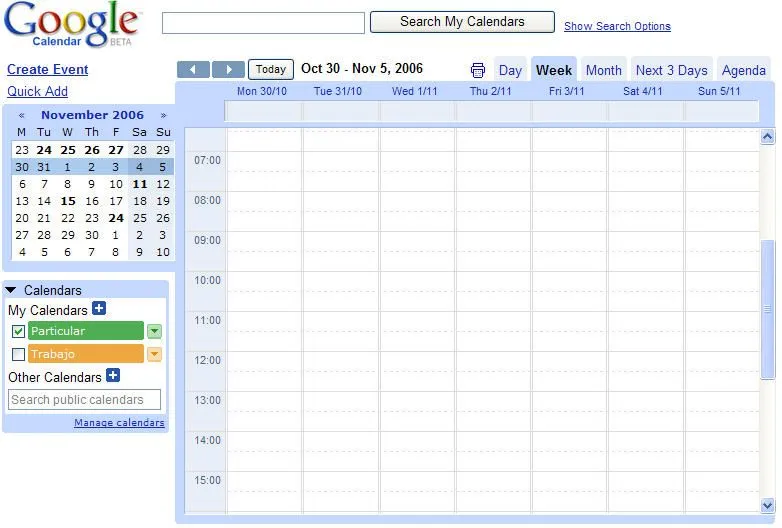Viewport: 782px width, 528px height.
Task: Go to next week arrow
Action: [228, 69]
